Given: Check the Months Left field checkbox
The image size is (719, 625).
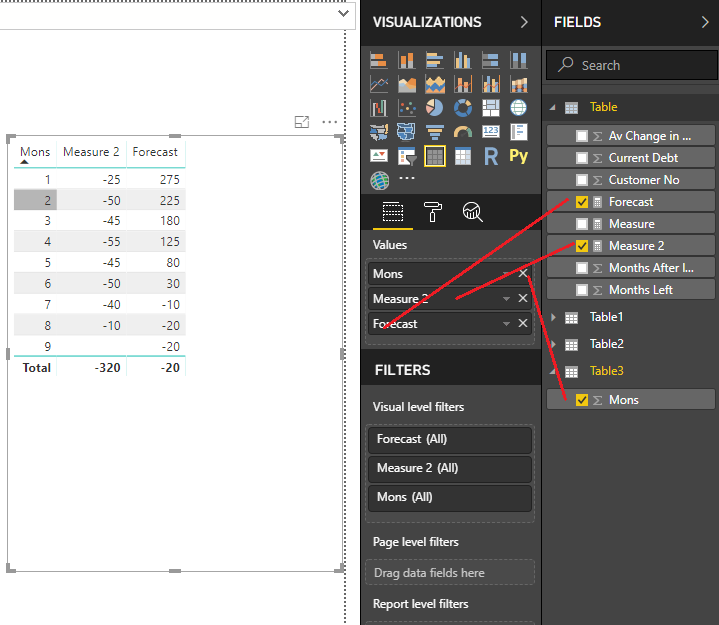Looking at the screenshot, I should tap(582, 290).
